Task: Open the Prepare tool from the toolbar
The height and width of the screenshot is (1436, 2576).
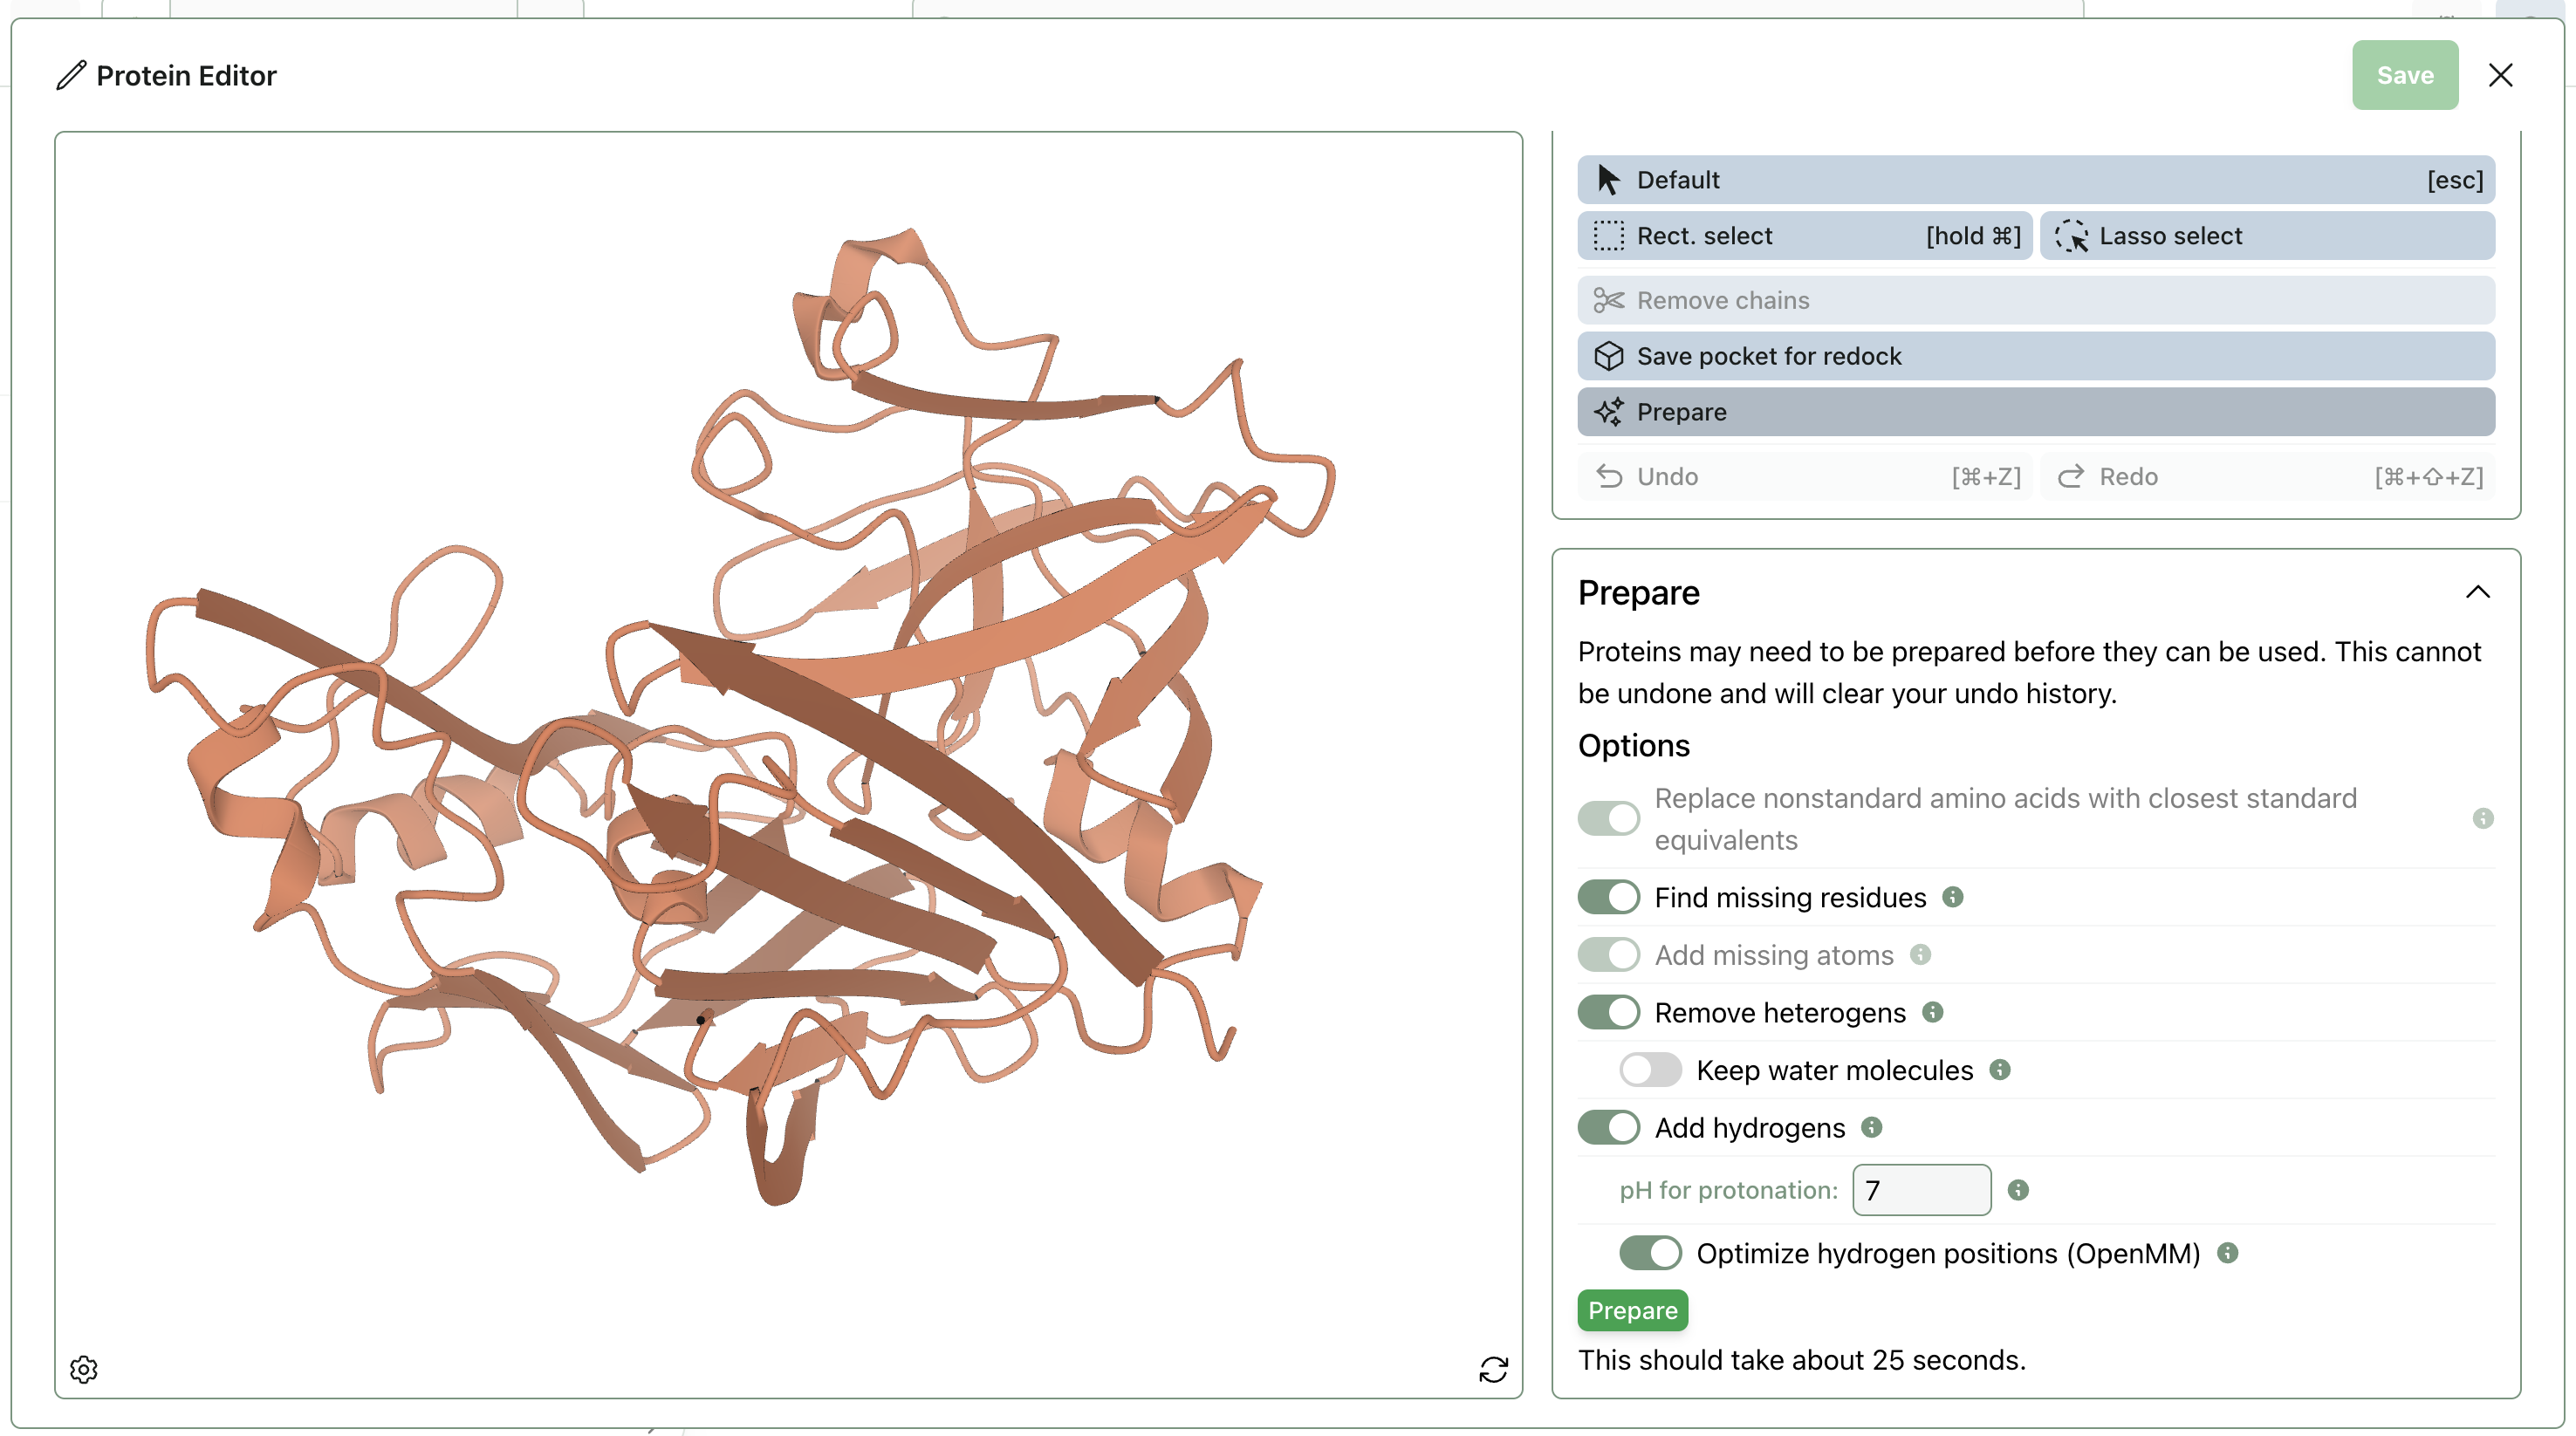Action: [x=2035, y=411]
